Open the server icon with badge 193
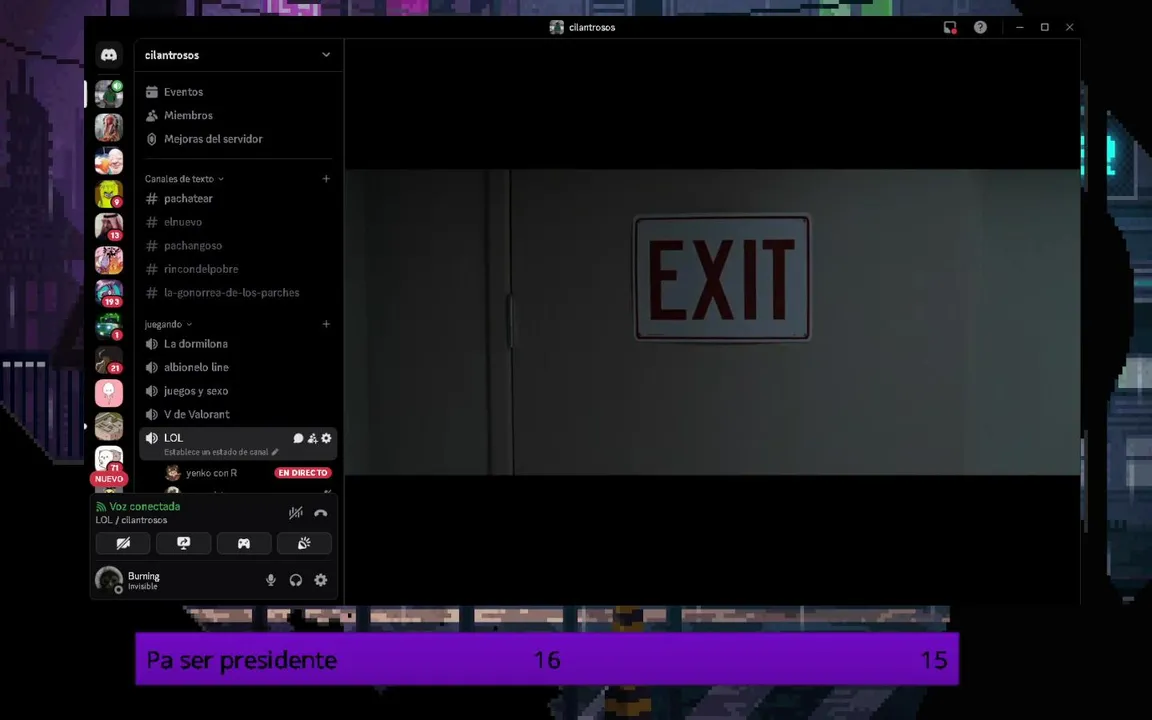 pyautogui.click(x=109, y=293)
